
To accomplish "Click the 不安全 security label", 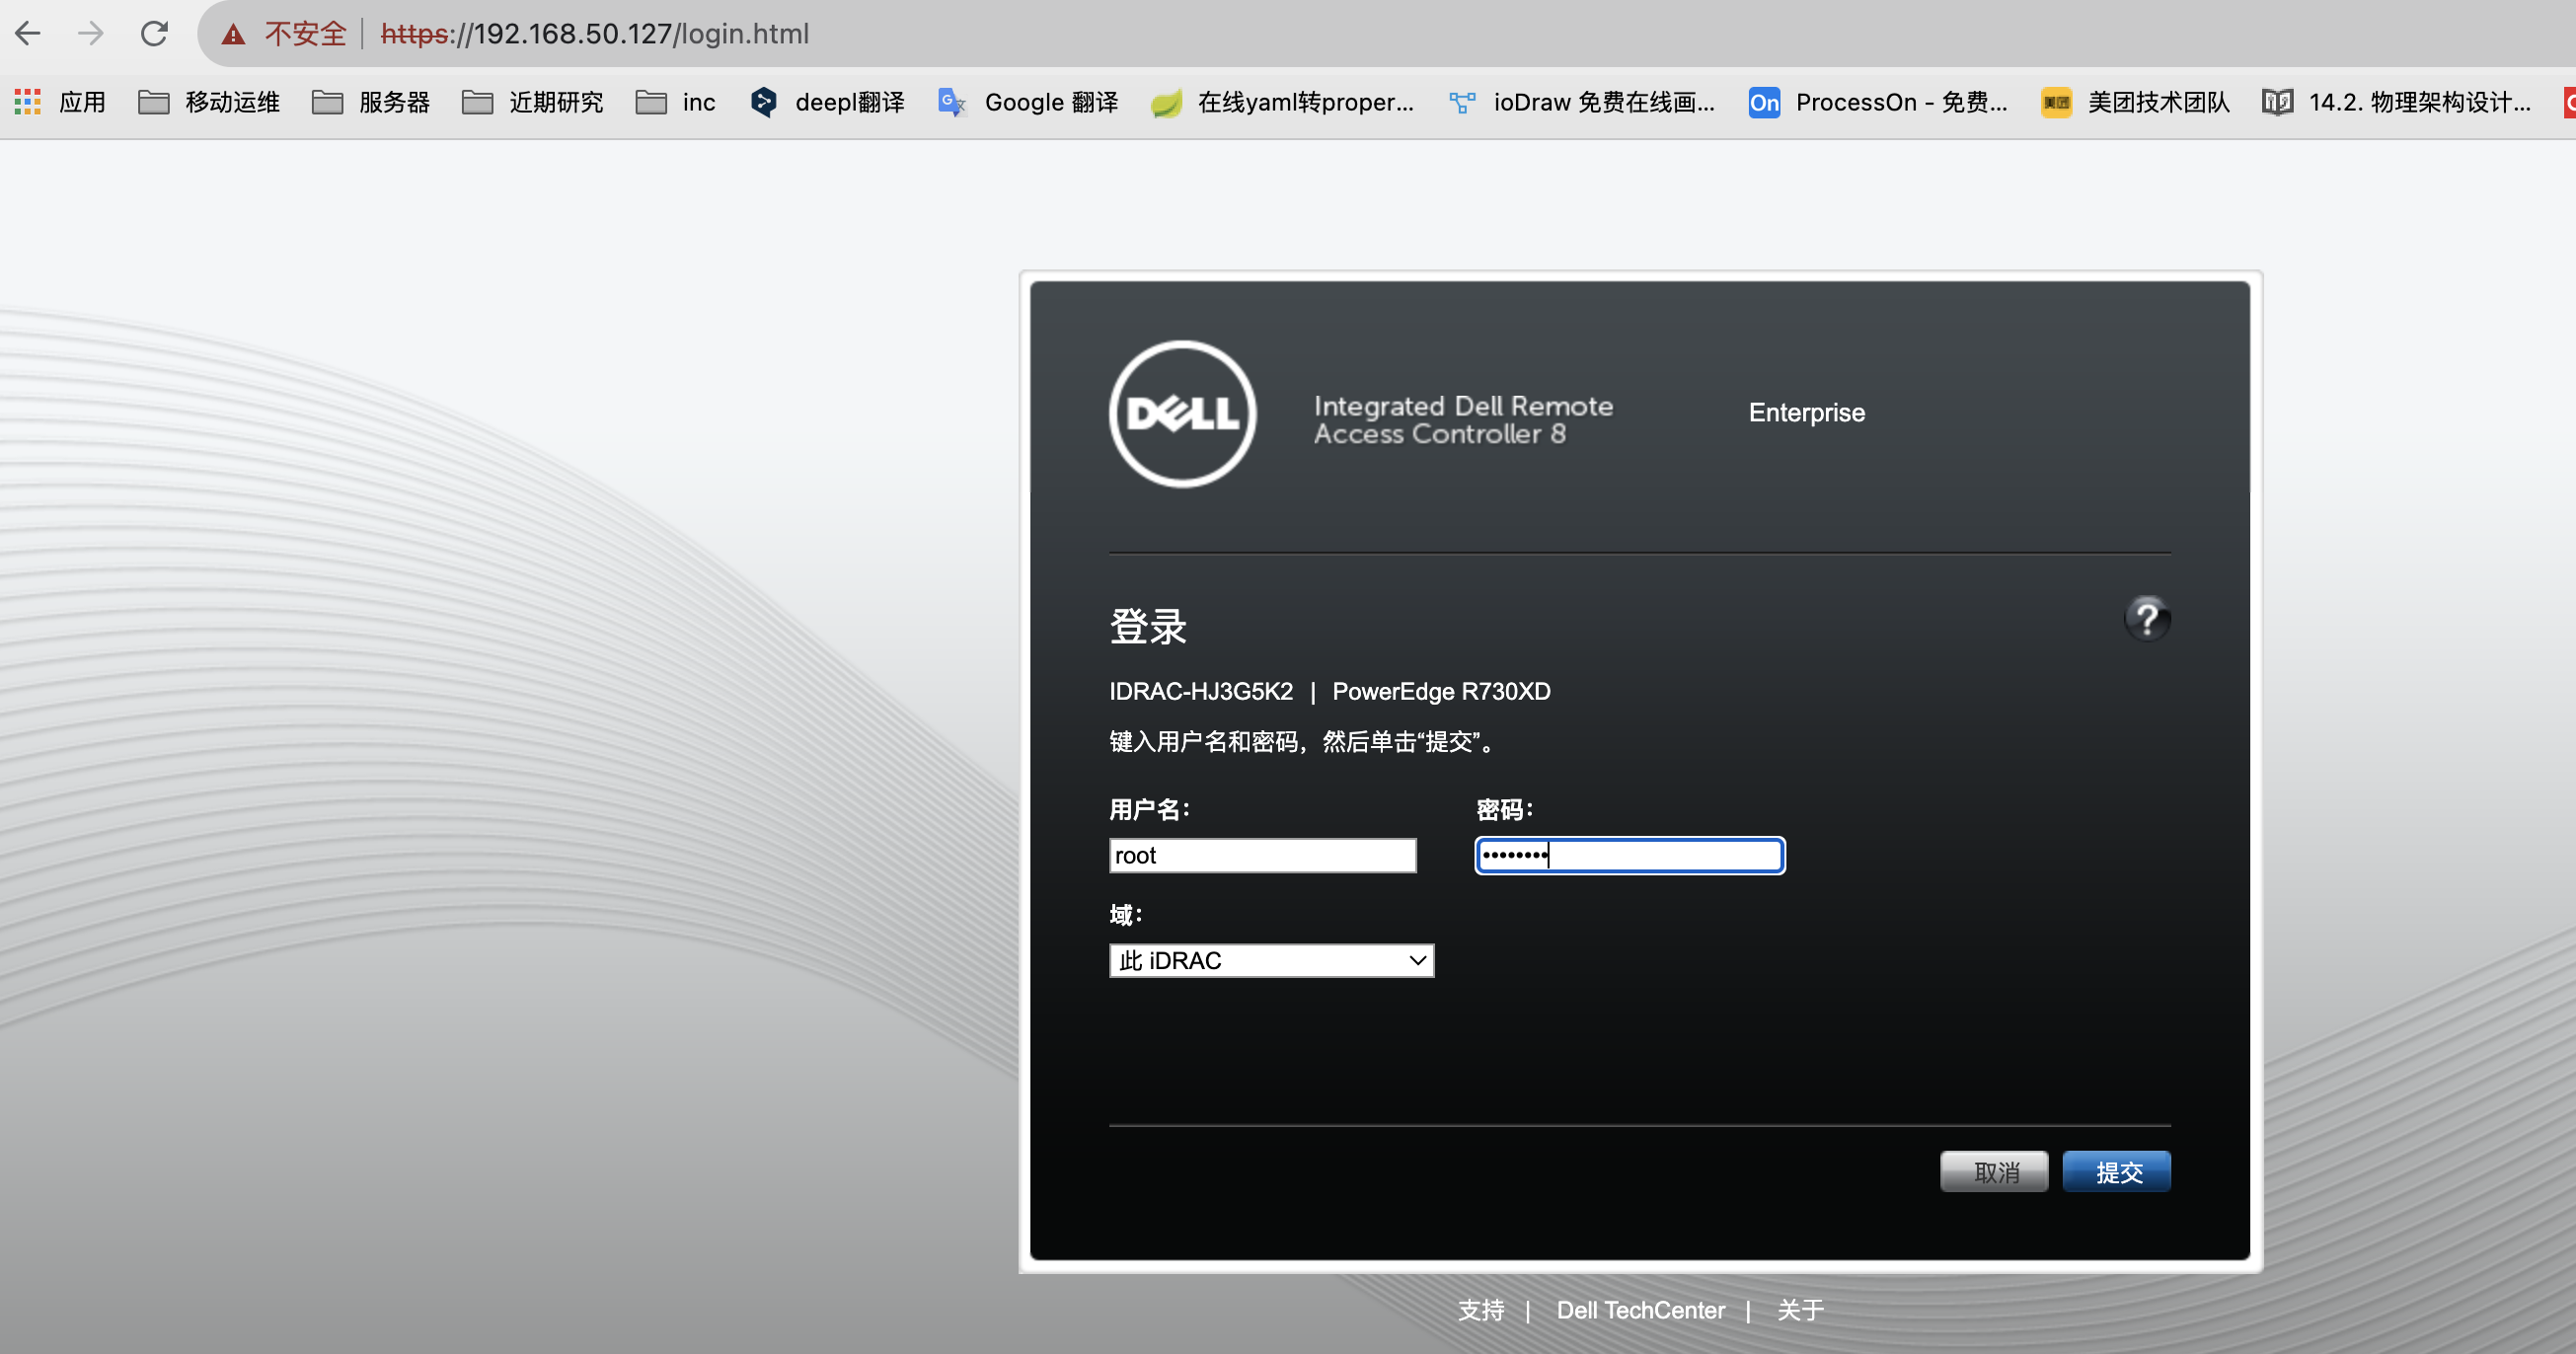I will [x=305, y=35].
